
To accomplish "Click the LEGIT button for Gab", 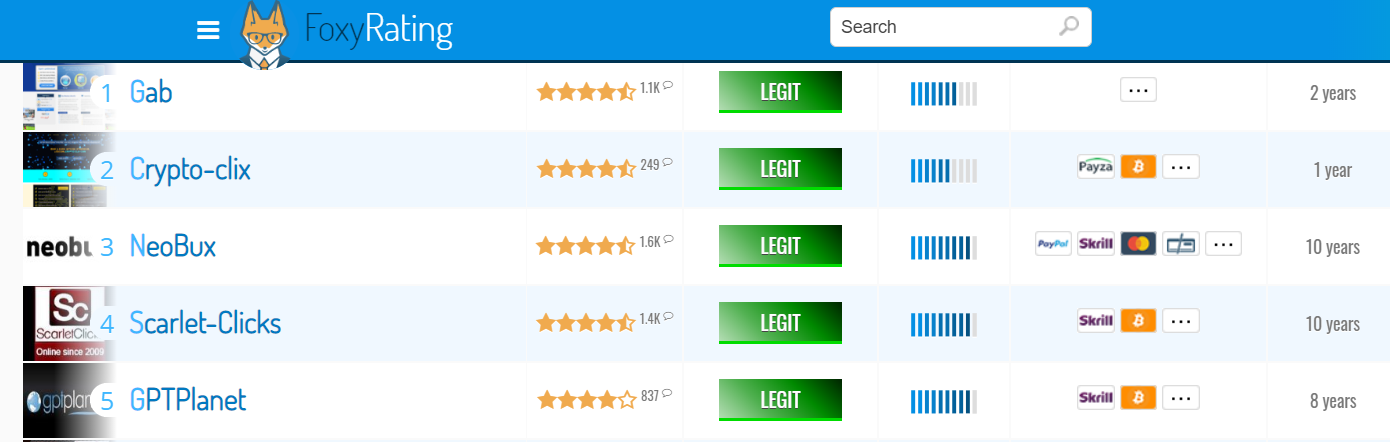I will (780, 92).
